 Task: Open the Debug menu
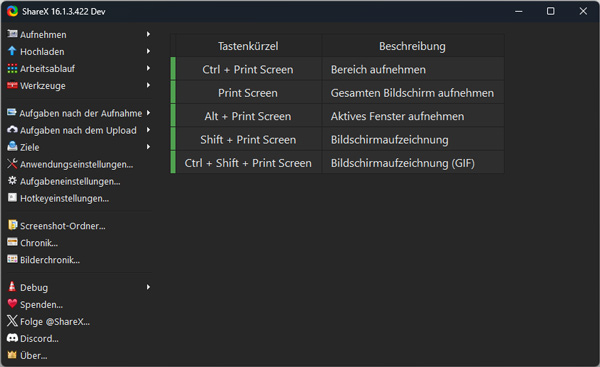point(34,288)
